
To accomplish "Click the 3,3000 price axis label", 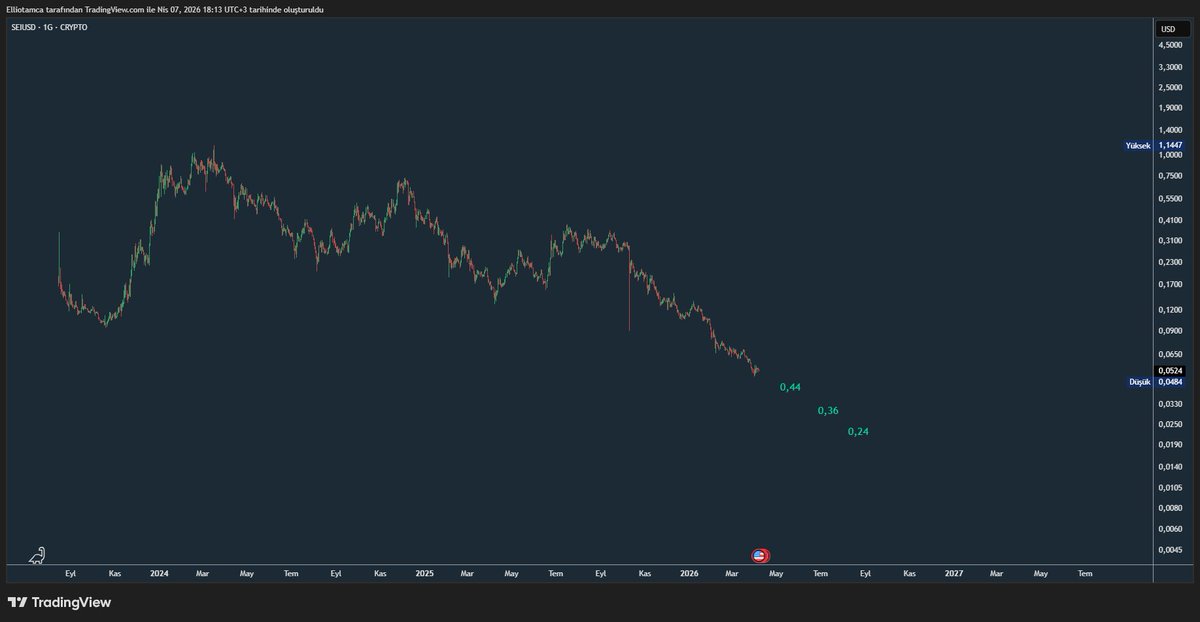I will (1172, 67).
